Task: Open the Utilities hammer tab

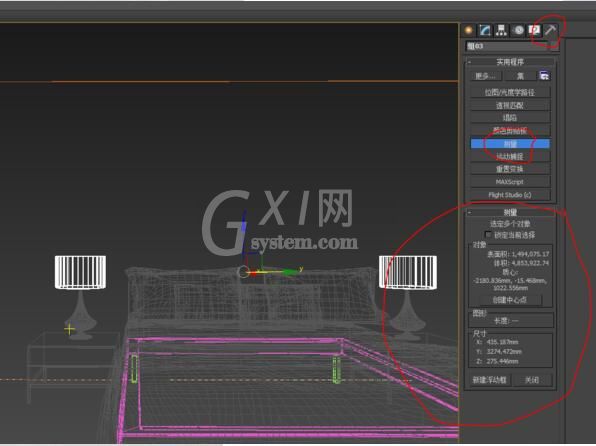Action: click(x=550, y=30)
